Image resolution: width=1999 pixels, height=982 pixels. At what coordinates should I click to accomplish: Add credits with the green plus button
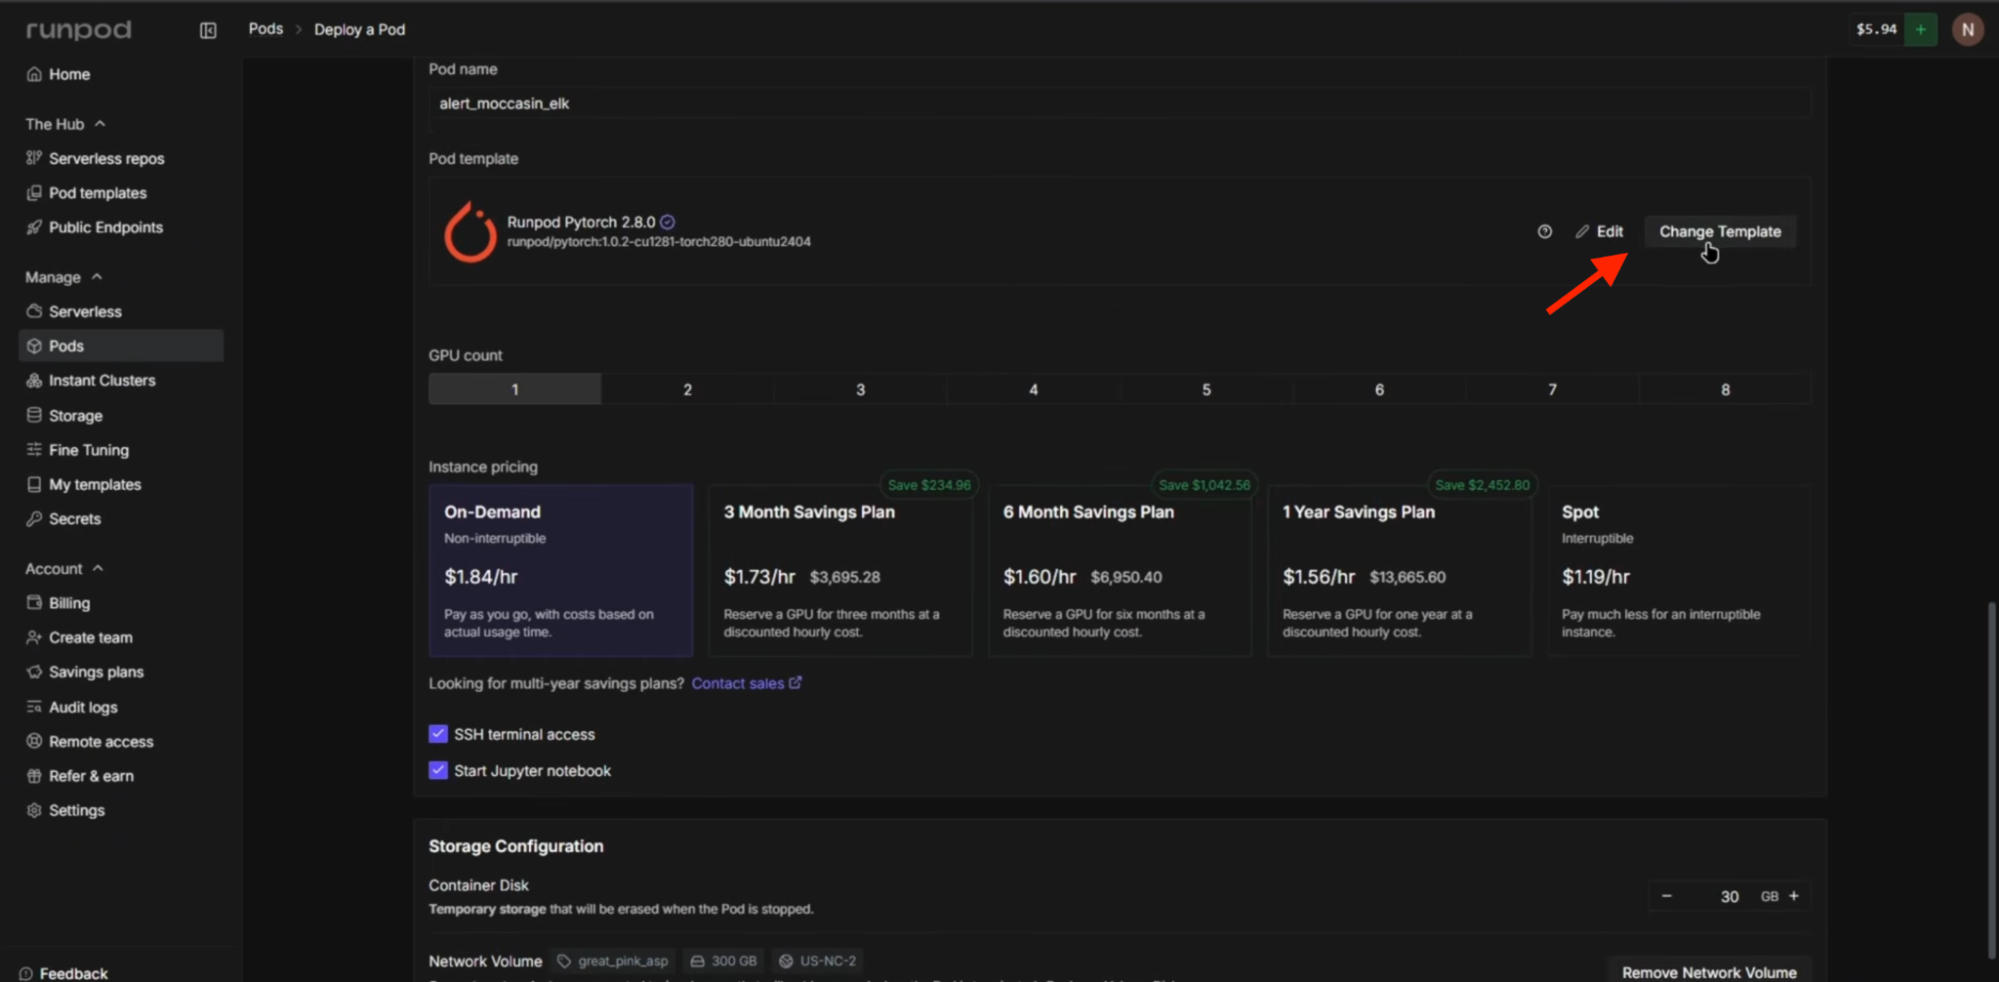pos(1921,30)
